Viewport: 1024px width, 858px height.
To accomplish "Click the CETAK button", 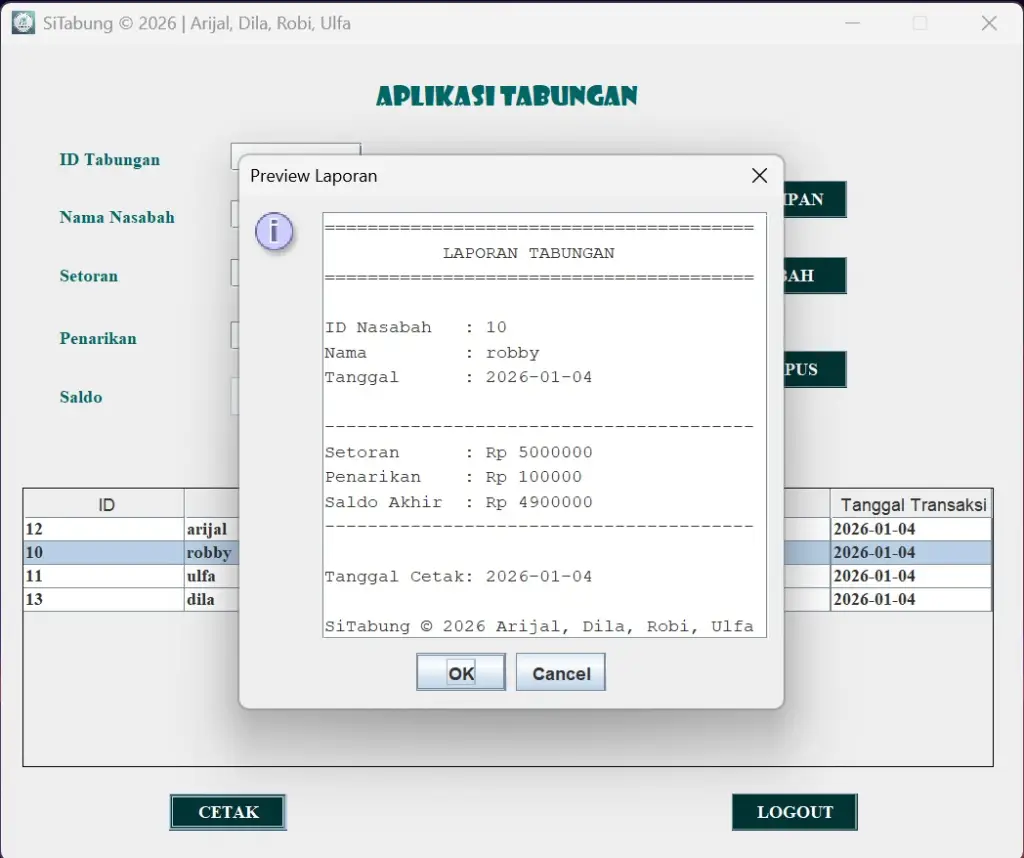I will 228,812.
